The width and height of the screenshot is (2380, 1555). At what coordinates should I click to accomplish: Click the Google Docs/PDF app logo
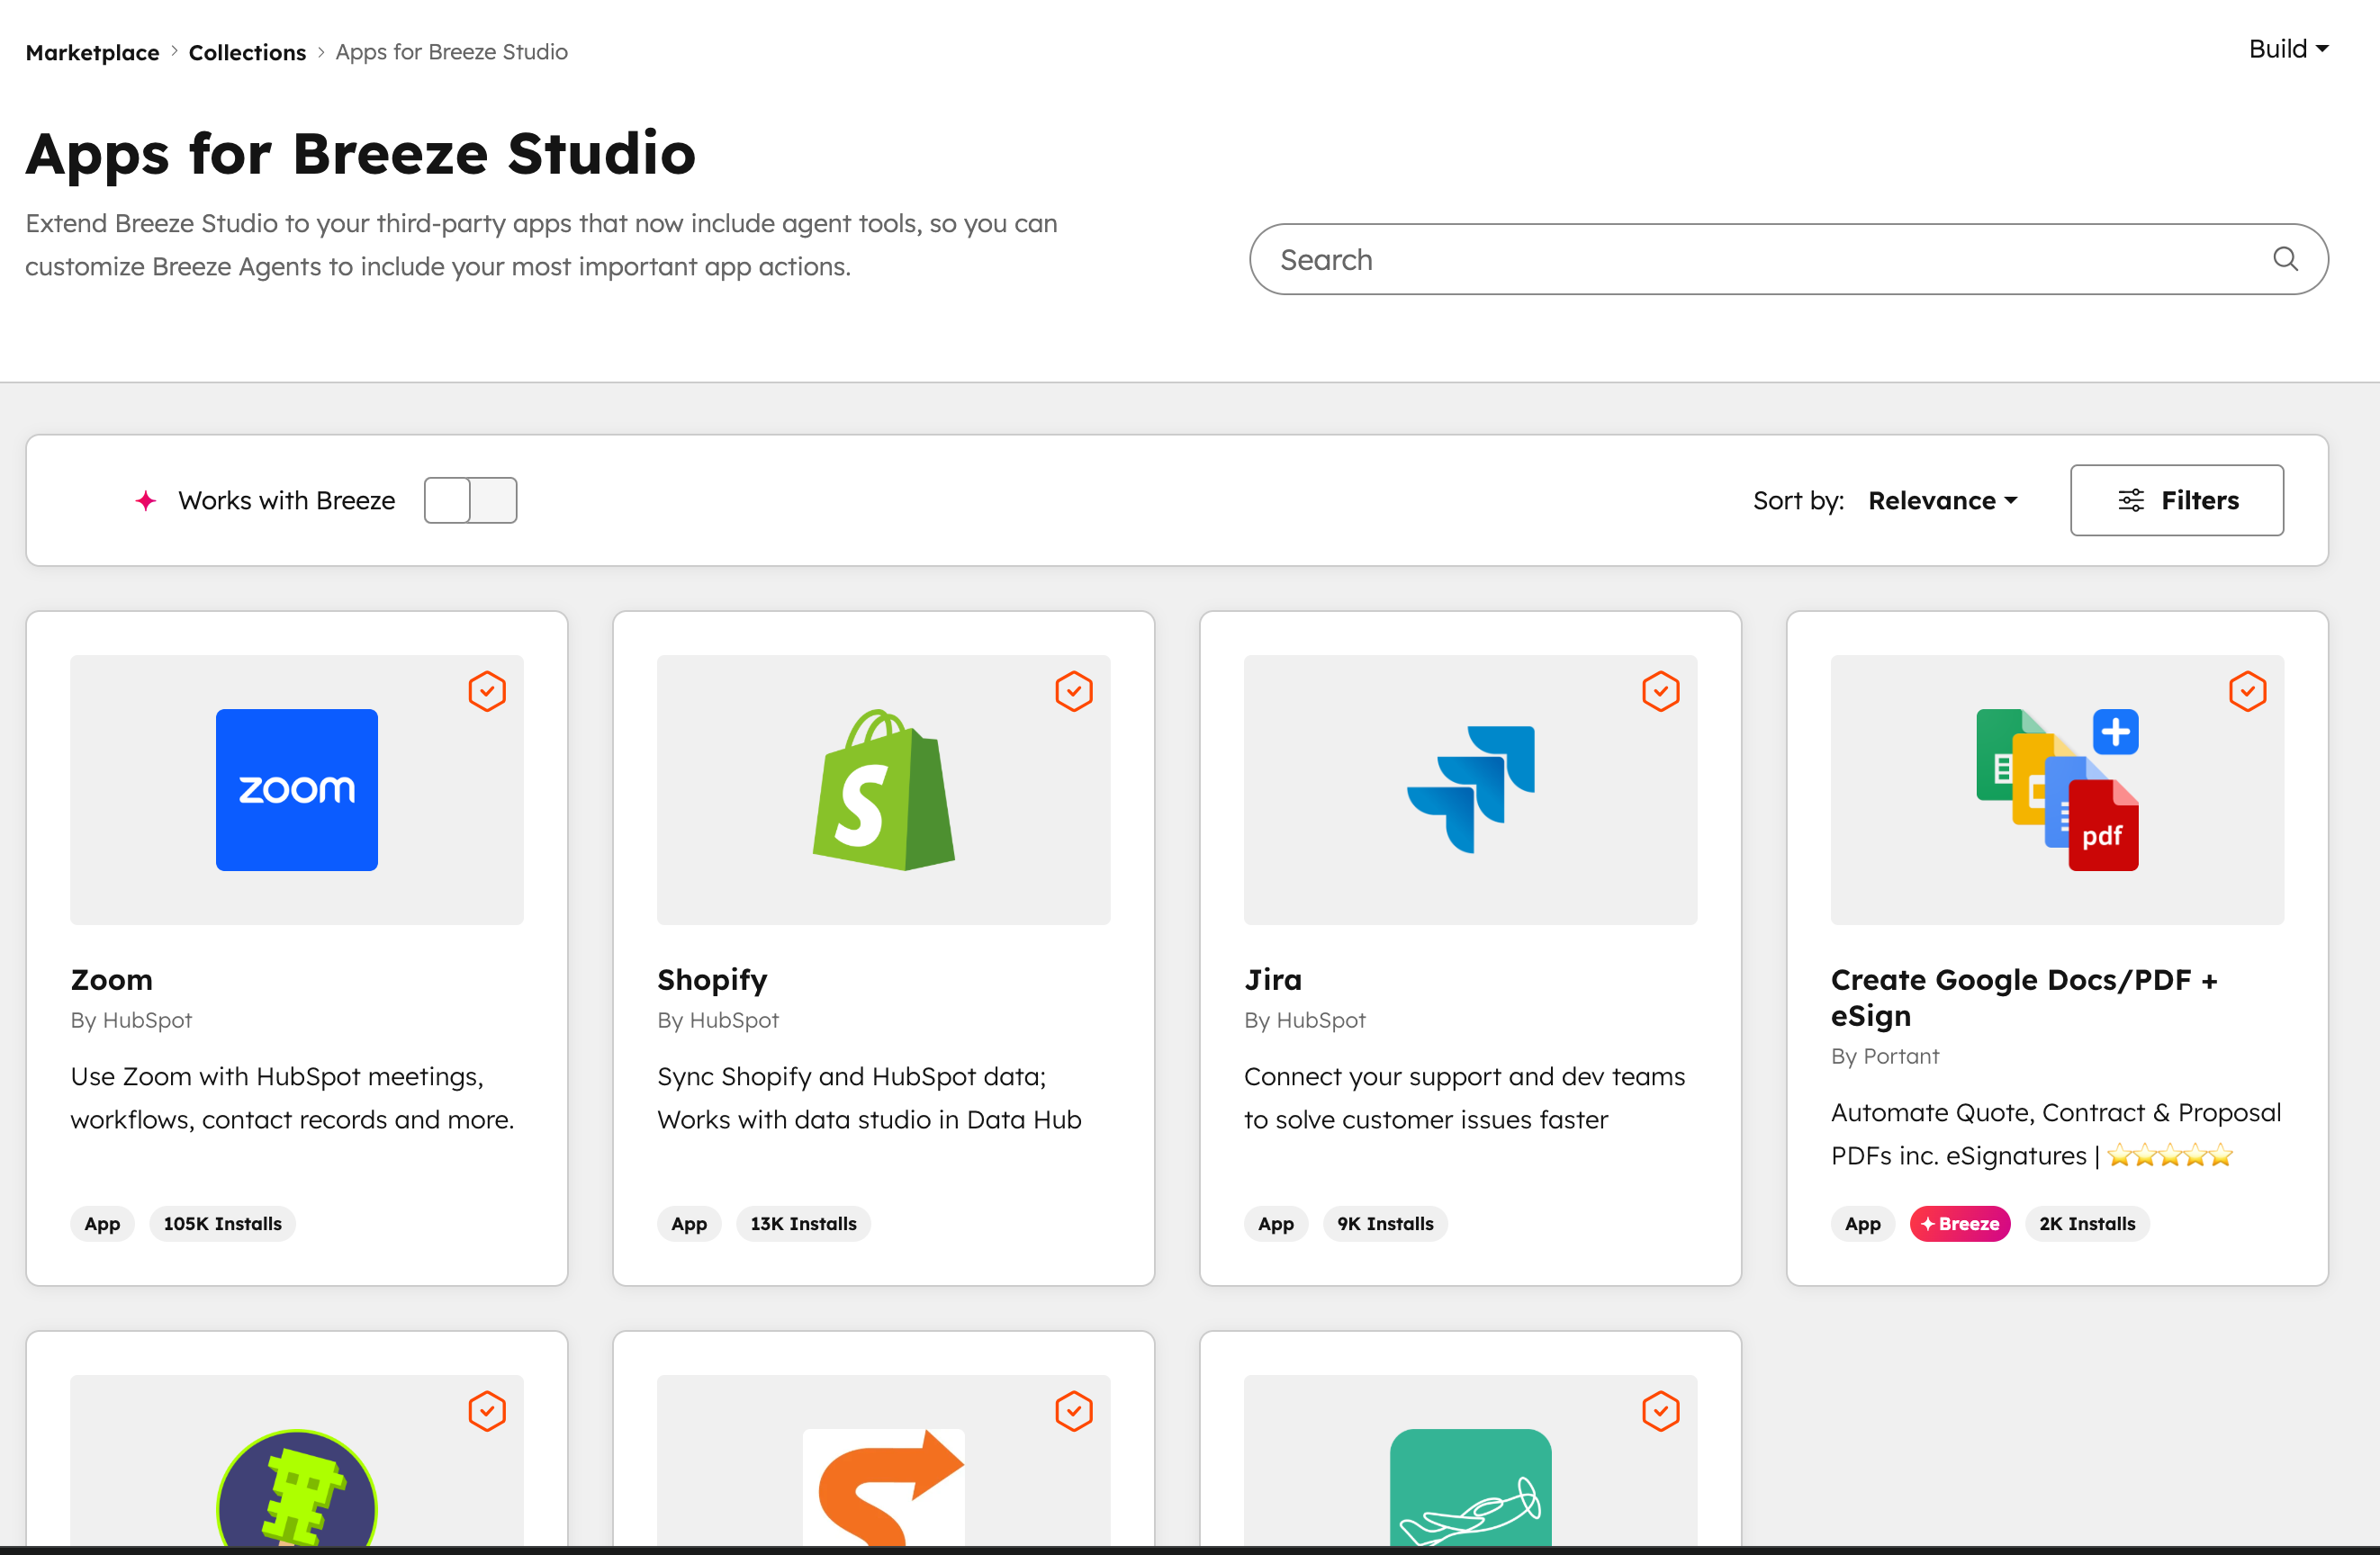(2057, 789)
